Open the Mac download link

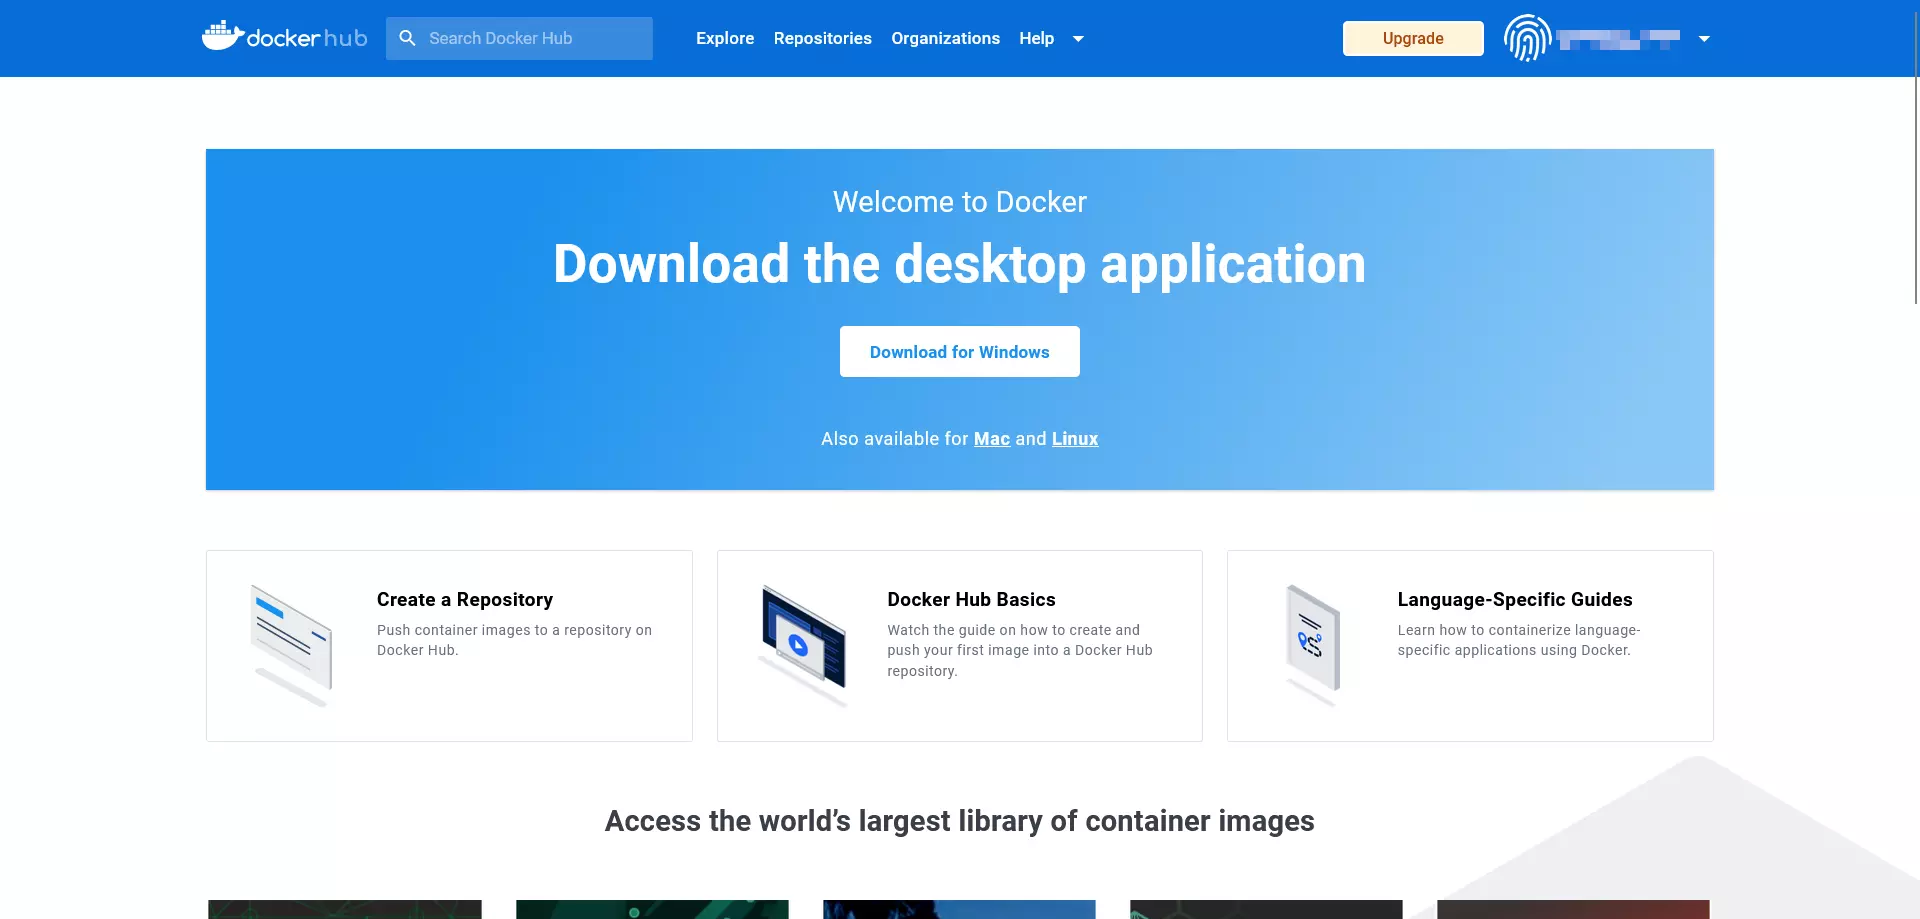pyautogui.click(x=991, y=438)
